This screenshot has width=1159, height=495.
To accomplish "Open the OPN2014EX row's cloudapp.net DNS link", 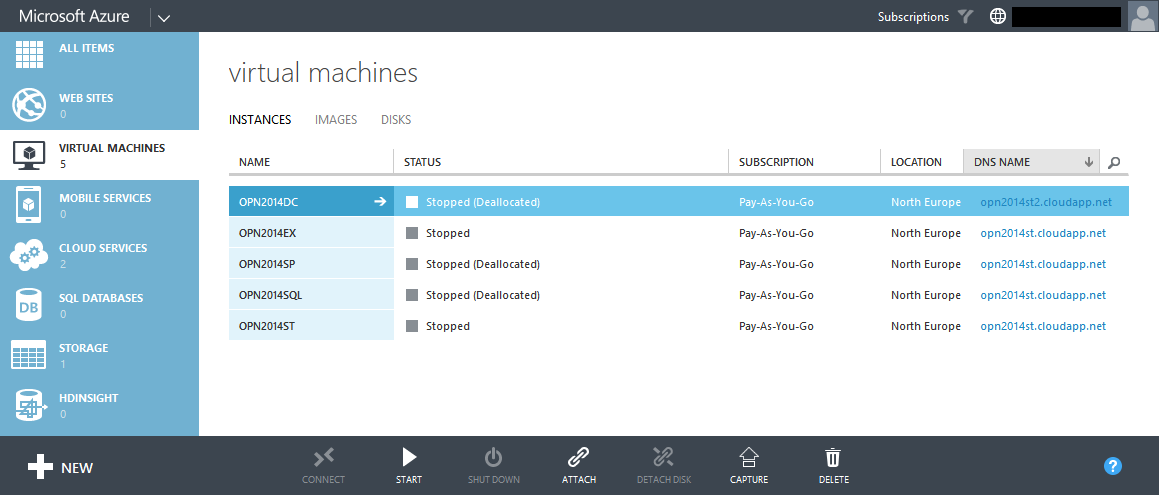I will tap(1043, 233).
